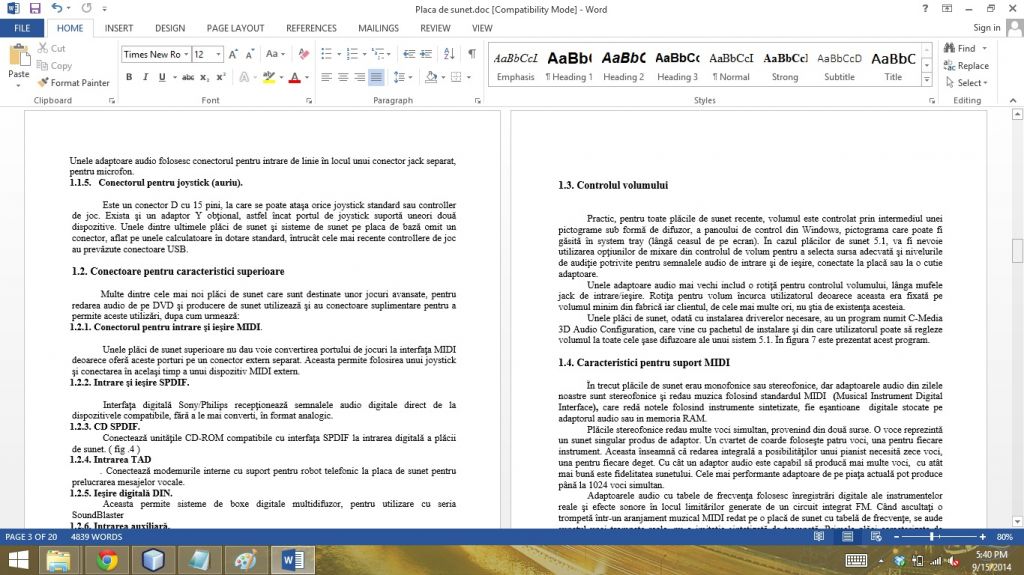Click the Sort paragraph icon
This screenshot has width=1024, height=575.
tap(447, 54)
